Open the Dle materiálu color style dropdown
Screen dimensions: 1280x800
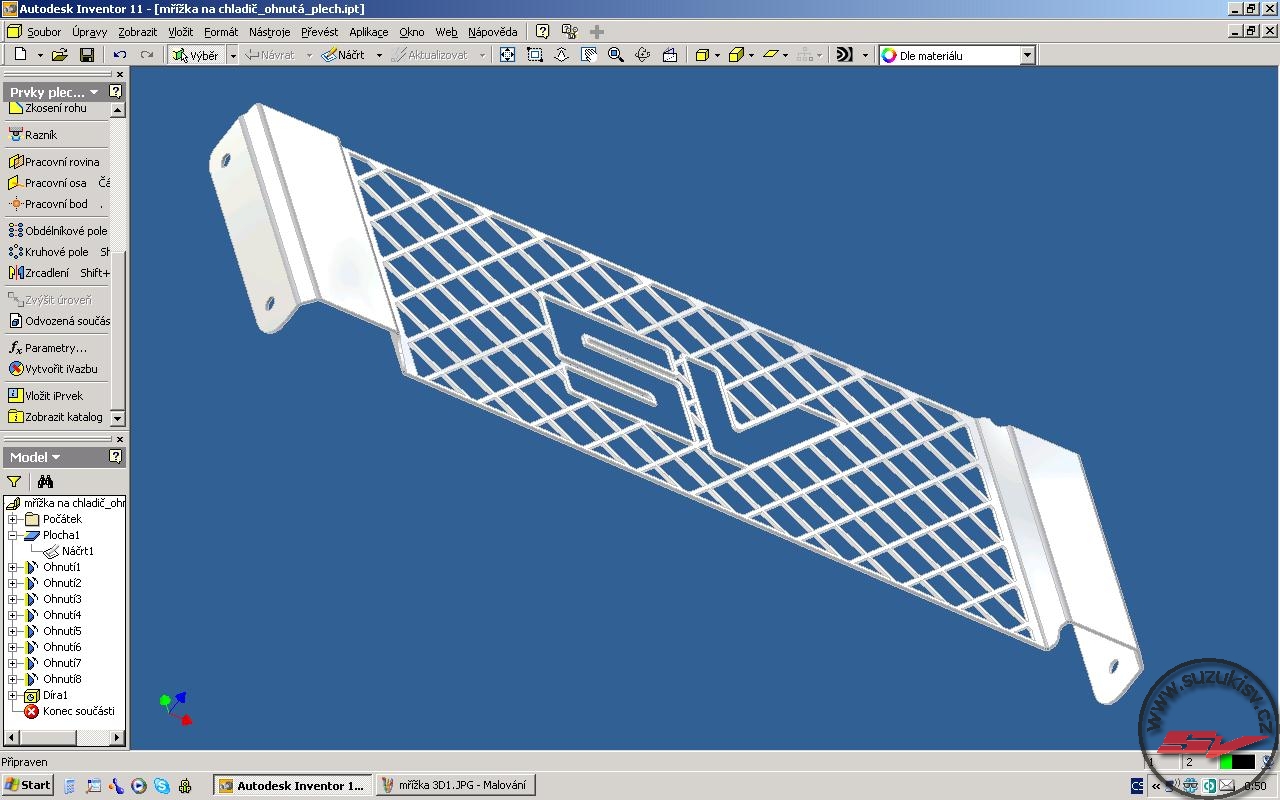(1027, 56)
